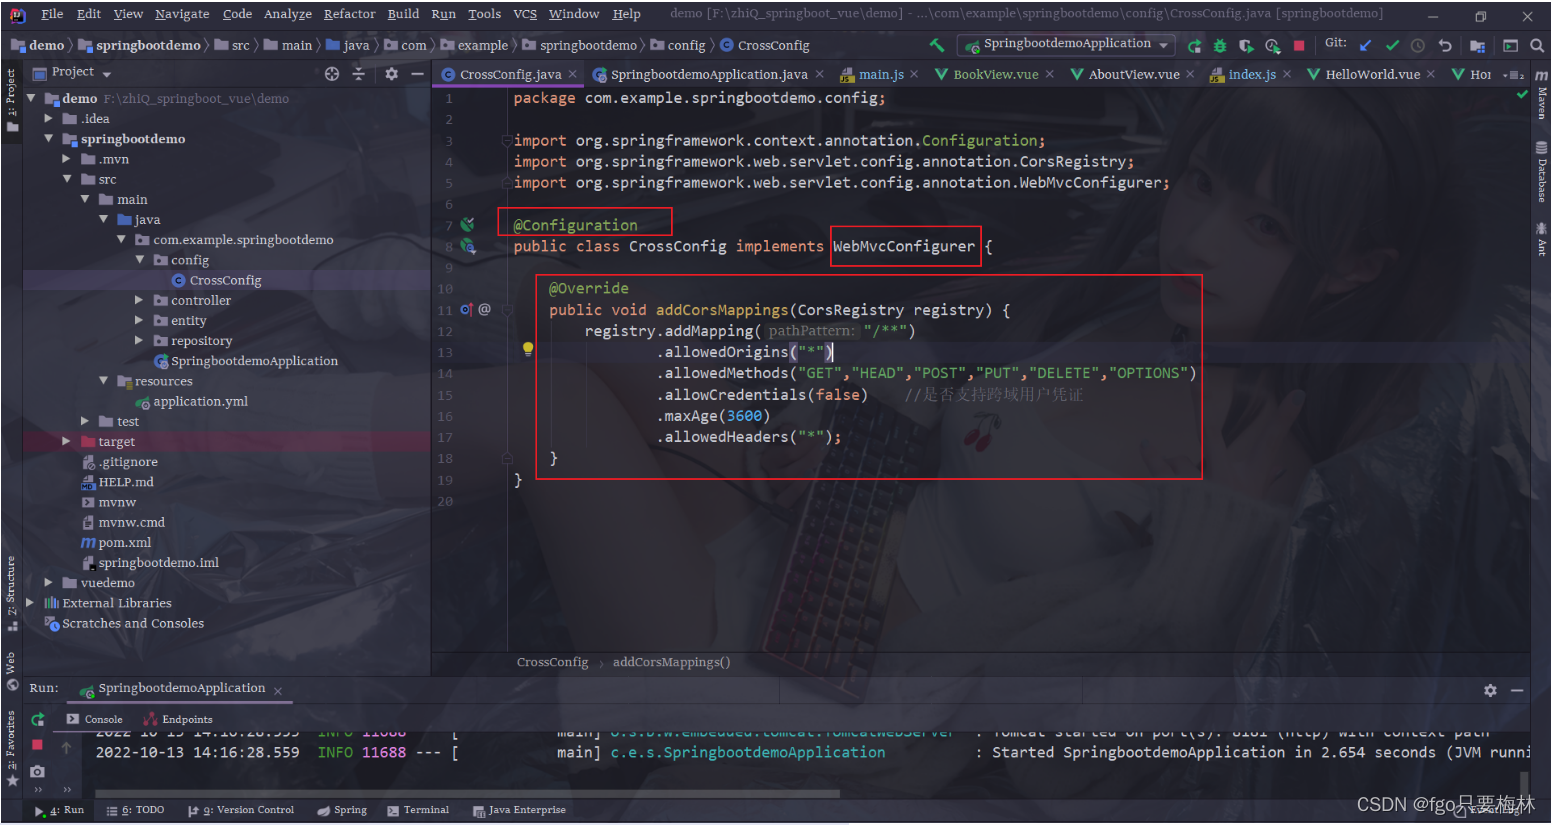
Task: Click the Collapse All icon in the Project panel
Action: click(x=359, y=74)
